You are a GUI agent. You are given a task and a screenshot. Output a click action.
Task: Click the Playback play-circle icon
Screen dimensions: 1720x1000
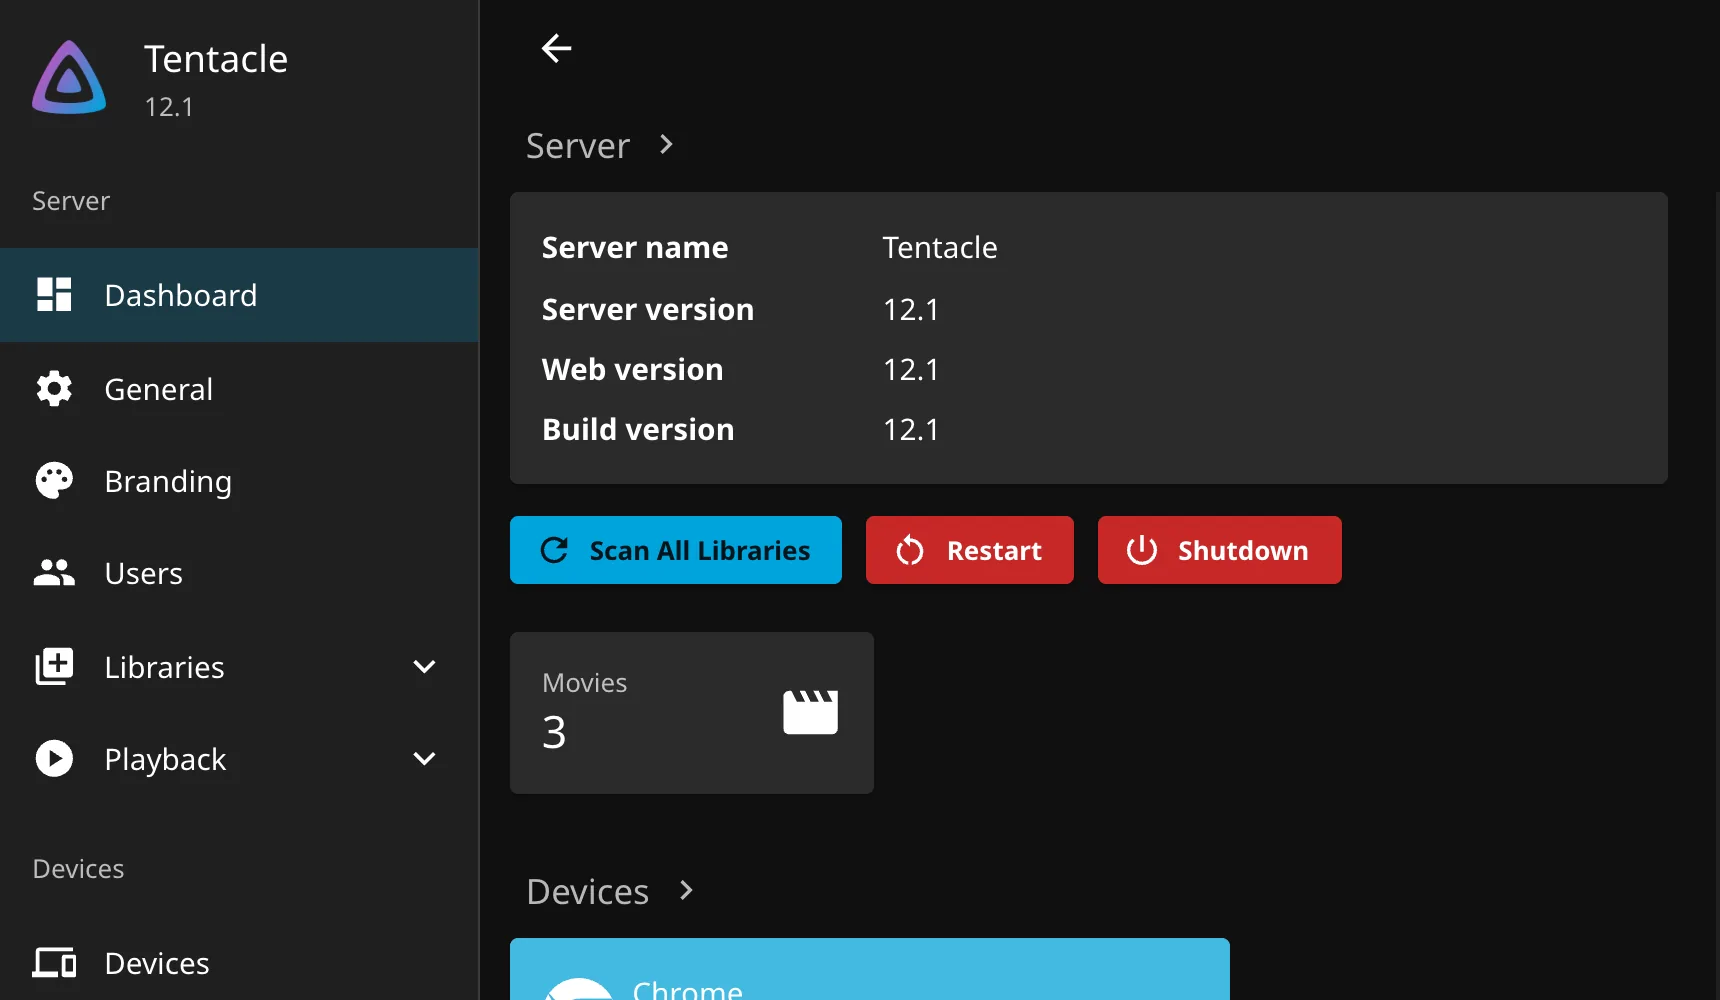tap(54, 759)
